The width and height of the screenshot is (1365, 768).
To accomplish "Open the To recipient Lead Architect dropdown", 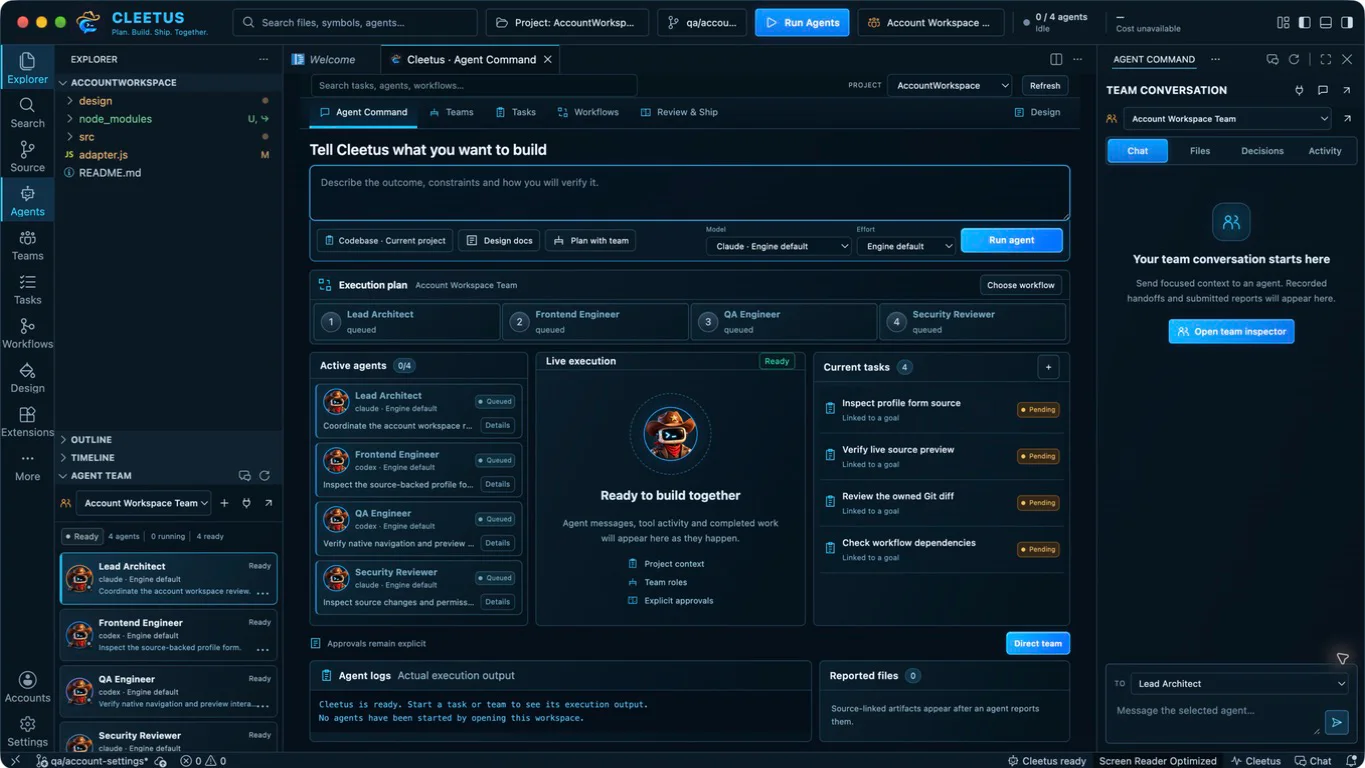I will (x=1239, y=684).
